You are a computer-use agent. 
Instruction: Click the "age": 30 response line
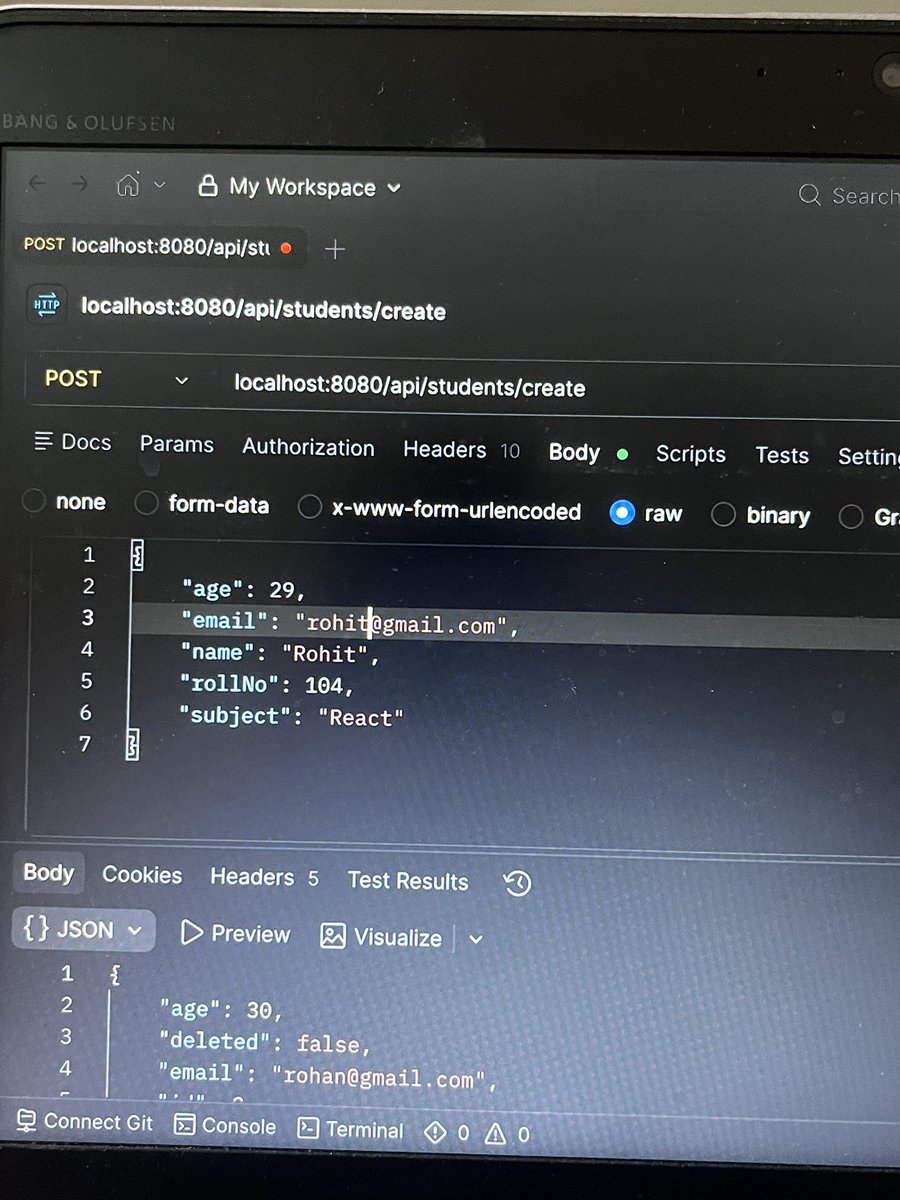pyautogui.click(x=222, y=1010)
